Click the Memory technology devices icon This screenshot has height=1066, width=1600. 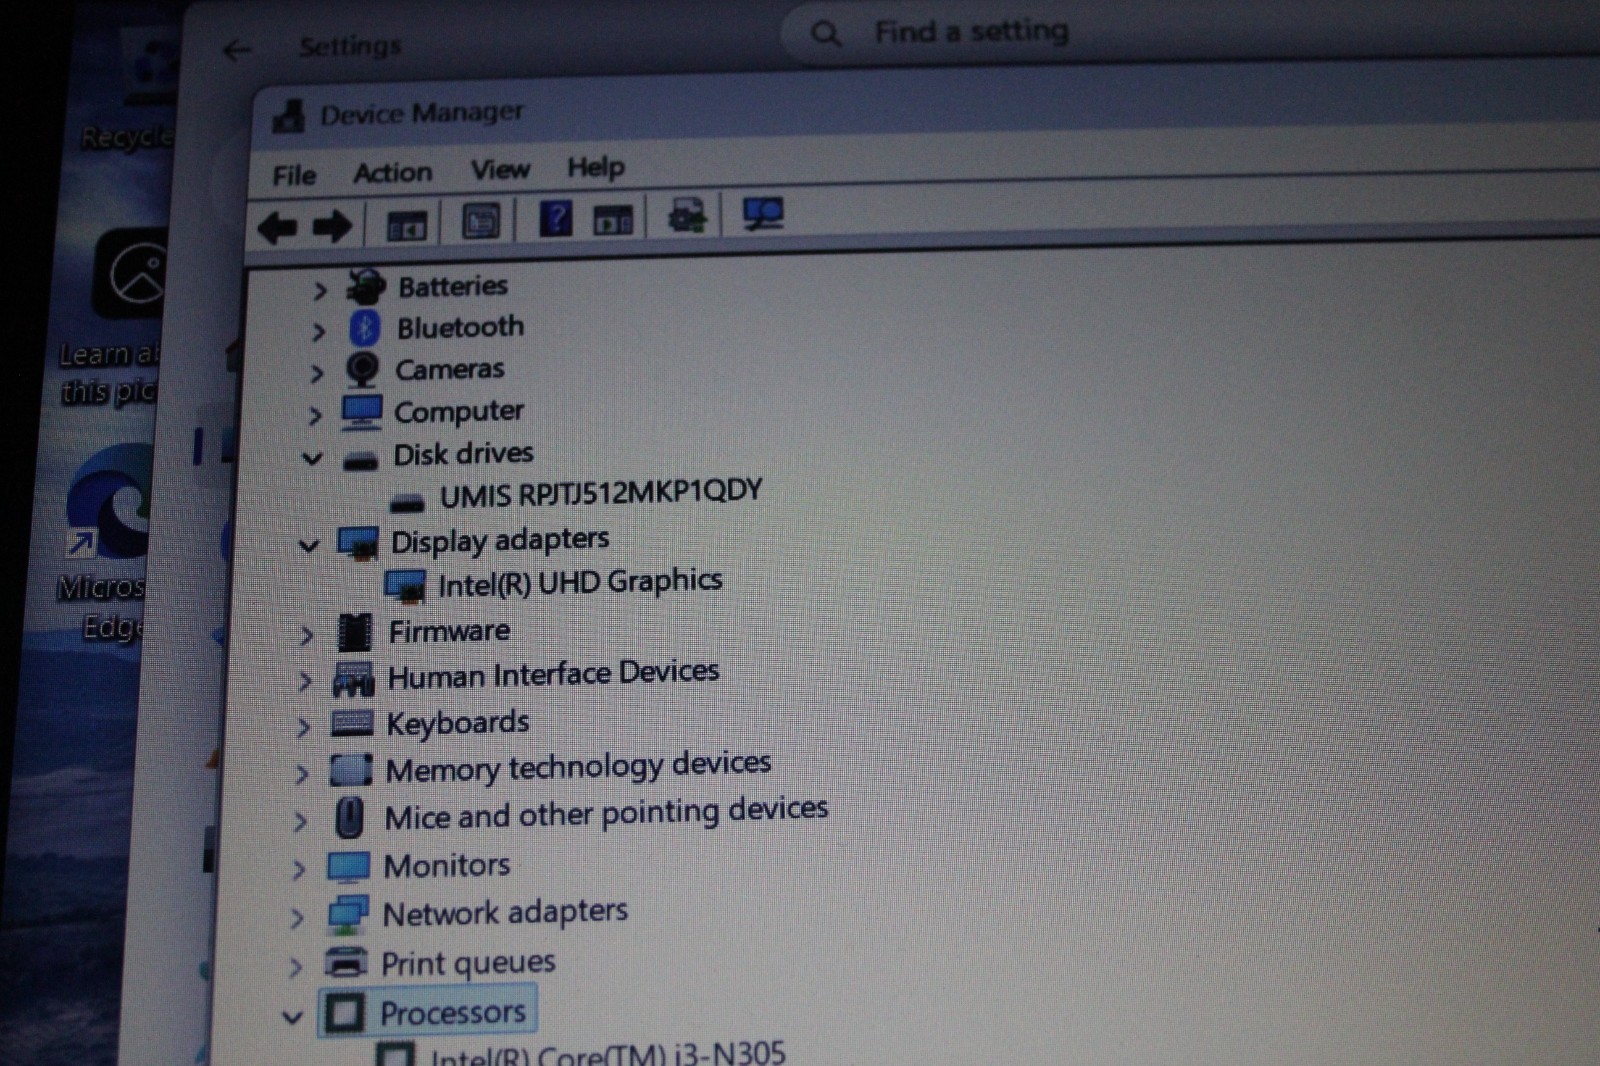tap(350, 770)
